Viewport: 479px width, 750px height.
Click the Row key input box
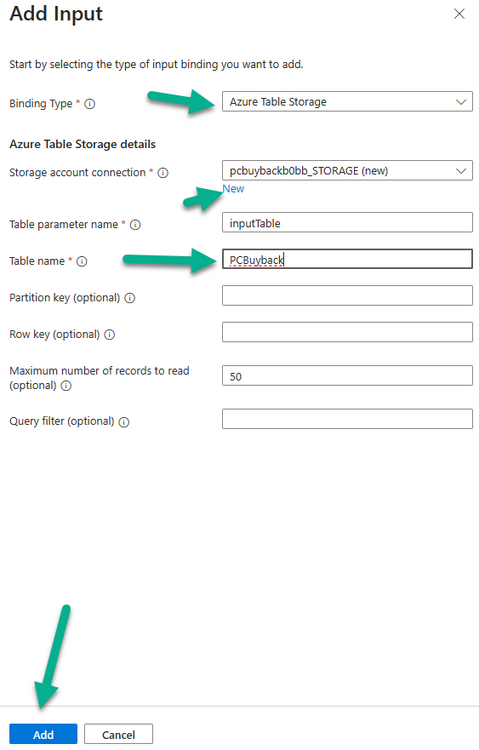[347, 332]
